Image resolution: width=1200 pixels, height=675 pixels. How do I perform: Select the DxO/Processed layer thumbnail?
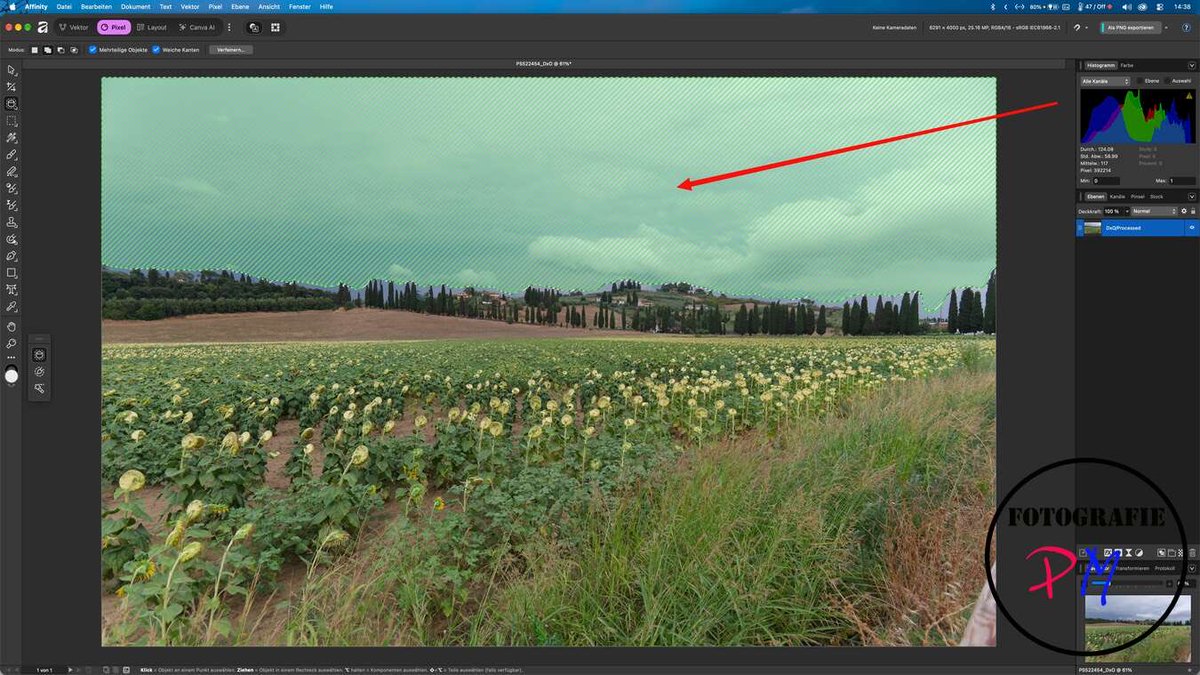1092,228
